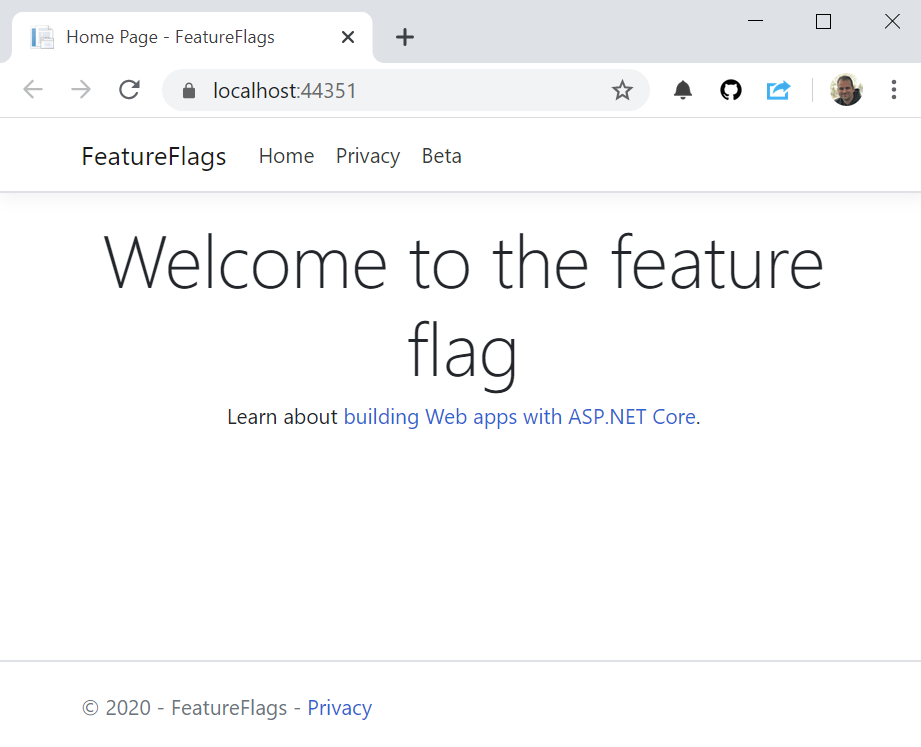Click the footer Privacy link
The height and width of the screenshot is (747, 921).
(x=339, y=707)
